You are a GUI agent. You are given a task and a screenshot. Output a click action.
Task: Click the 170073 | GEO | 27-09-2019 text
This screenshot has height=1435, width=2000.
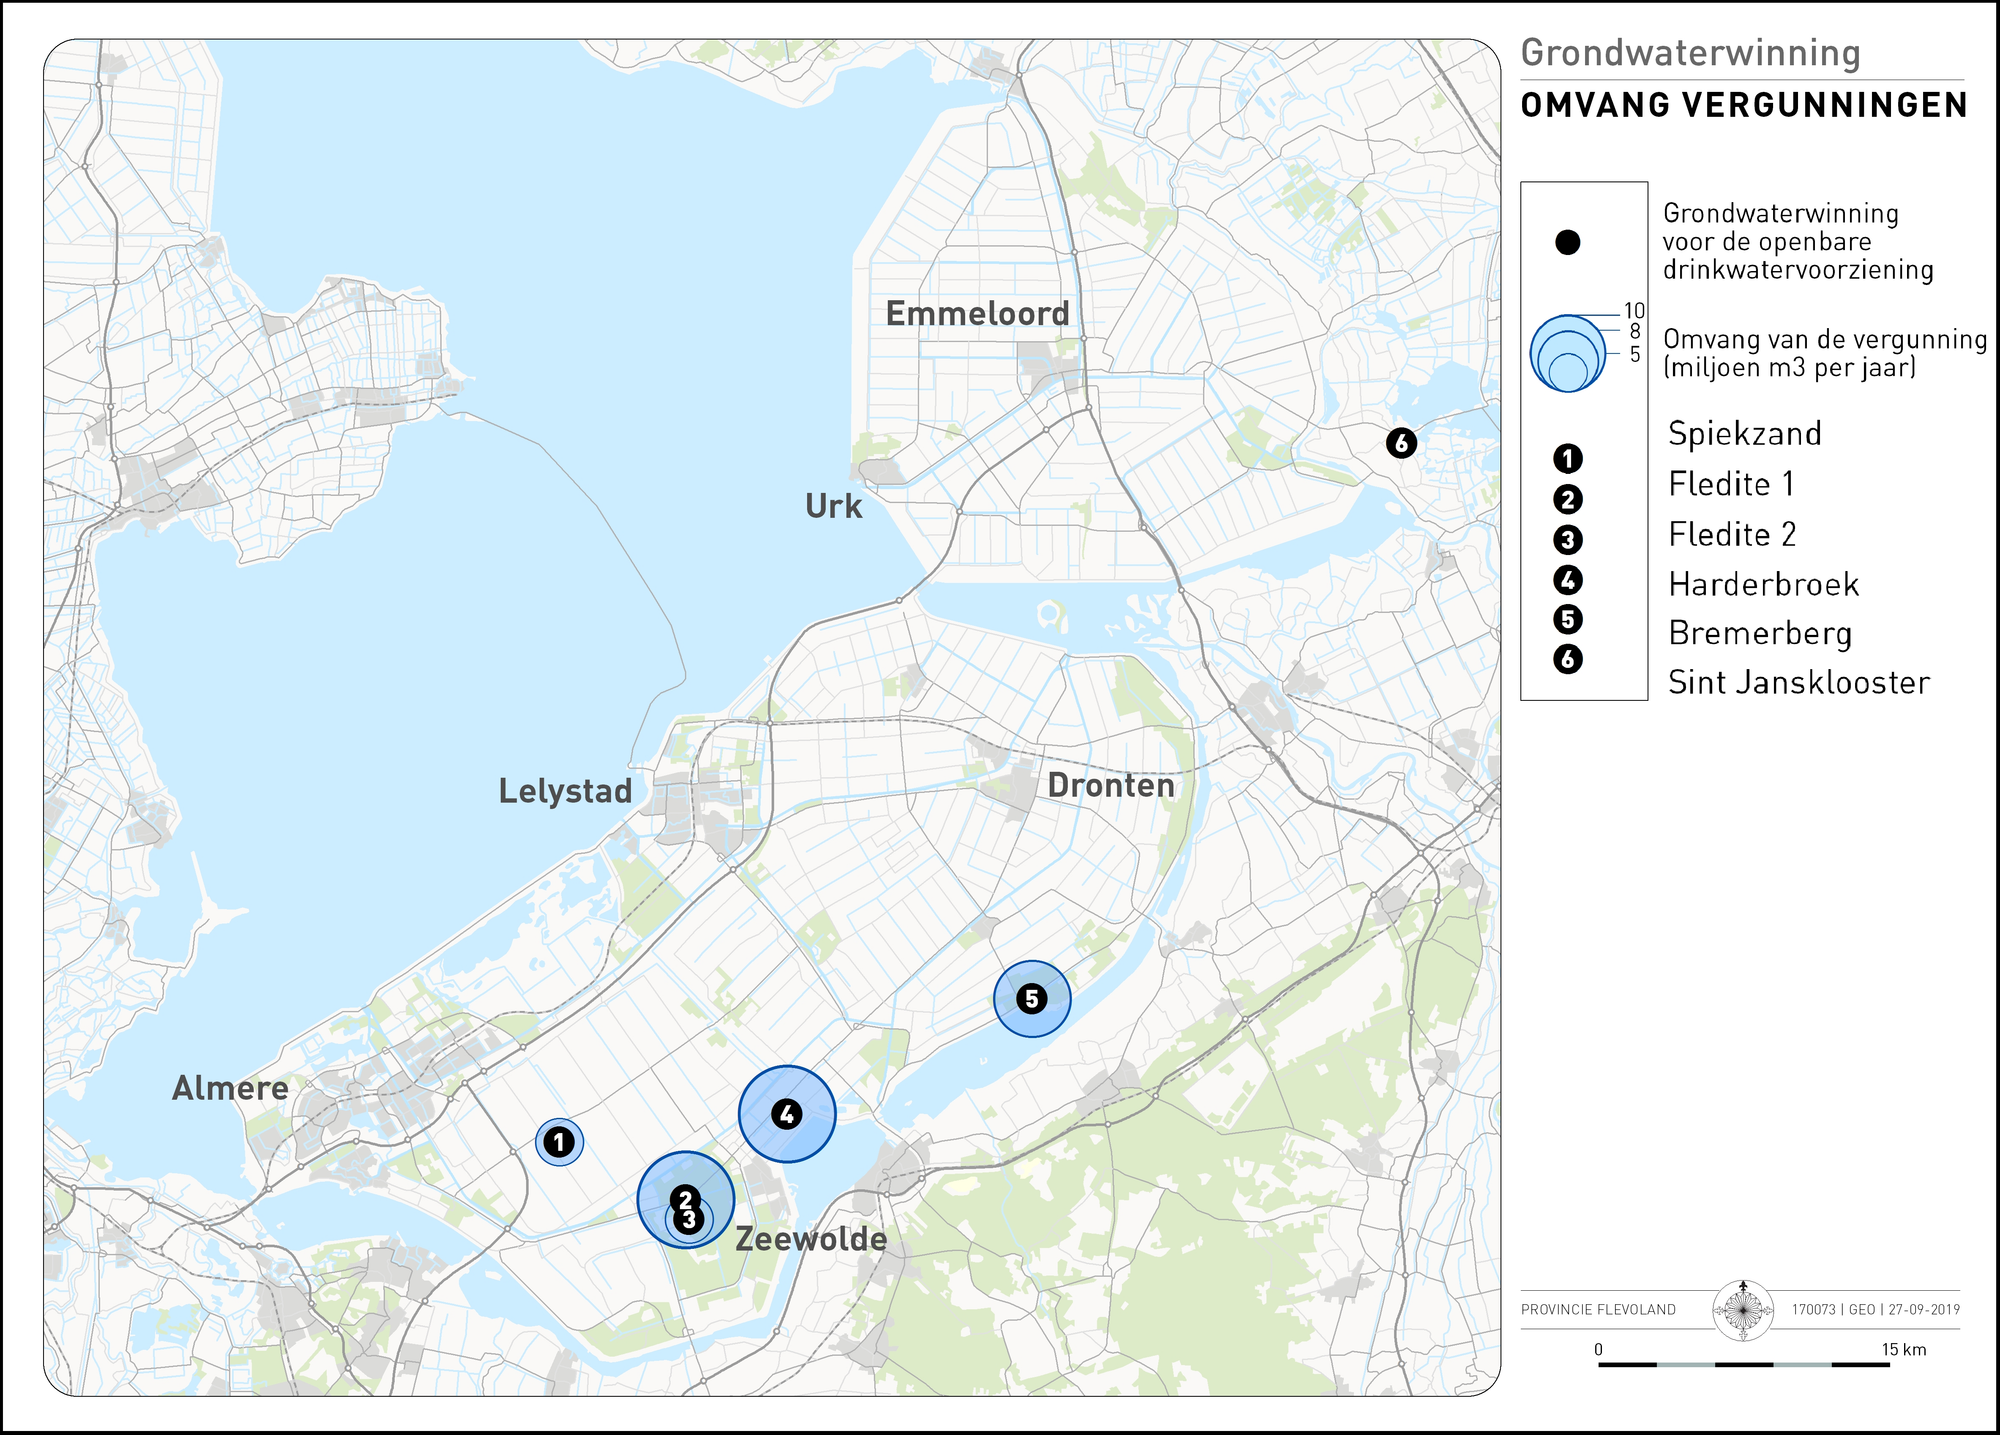coord(1875,1310)
